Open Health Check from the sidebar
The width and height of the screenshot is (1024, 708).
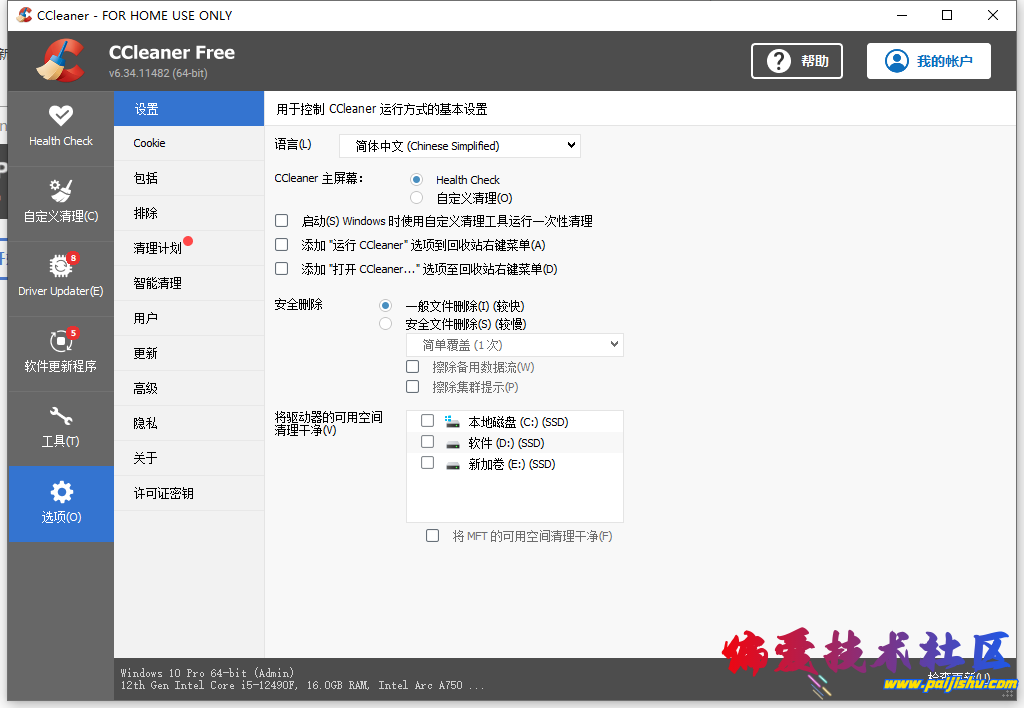tap(60, 128)
